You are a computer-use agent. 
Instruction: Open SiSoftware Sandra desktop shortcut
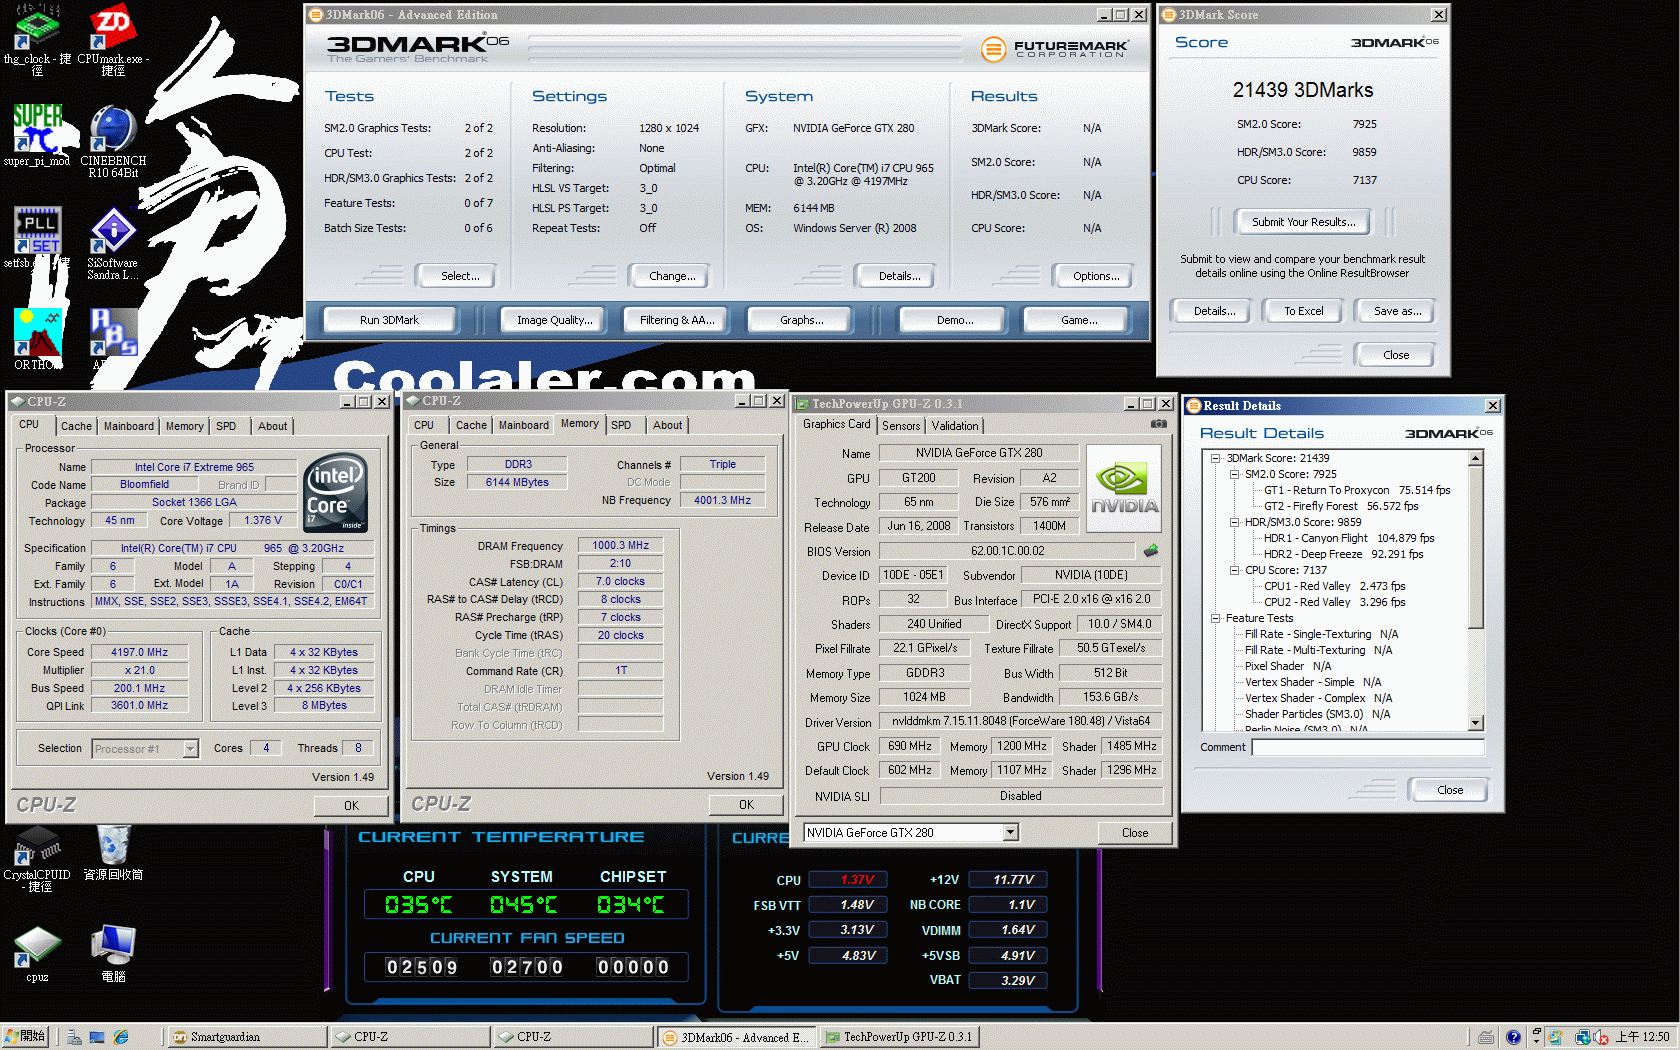coord(113,243)
